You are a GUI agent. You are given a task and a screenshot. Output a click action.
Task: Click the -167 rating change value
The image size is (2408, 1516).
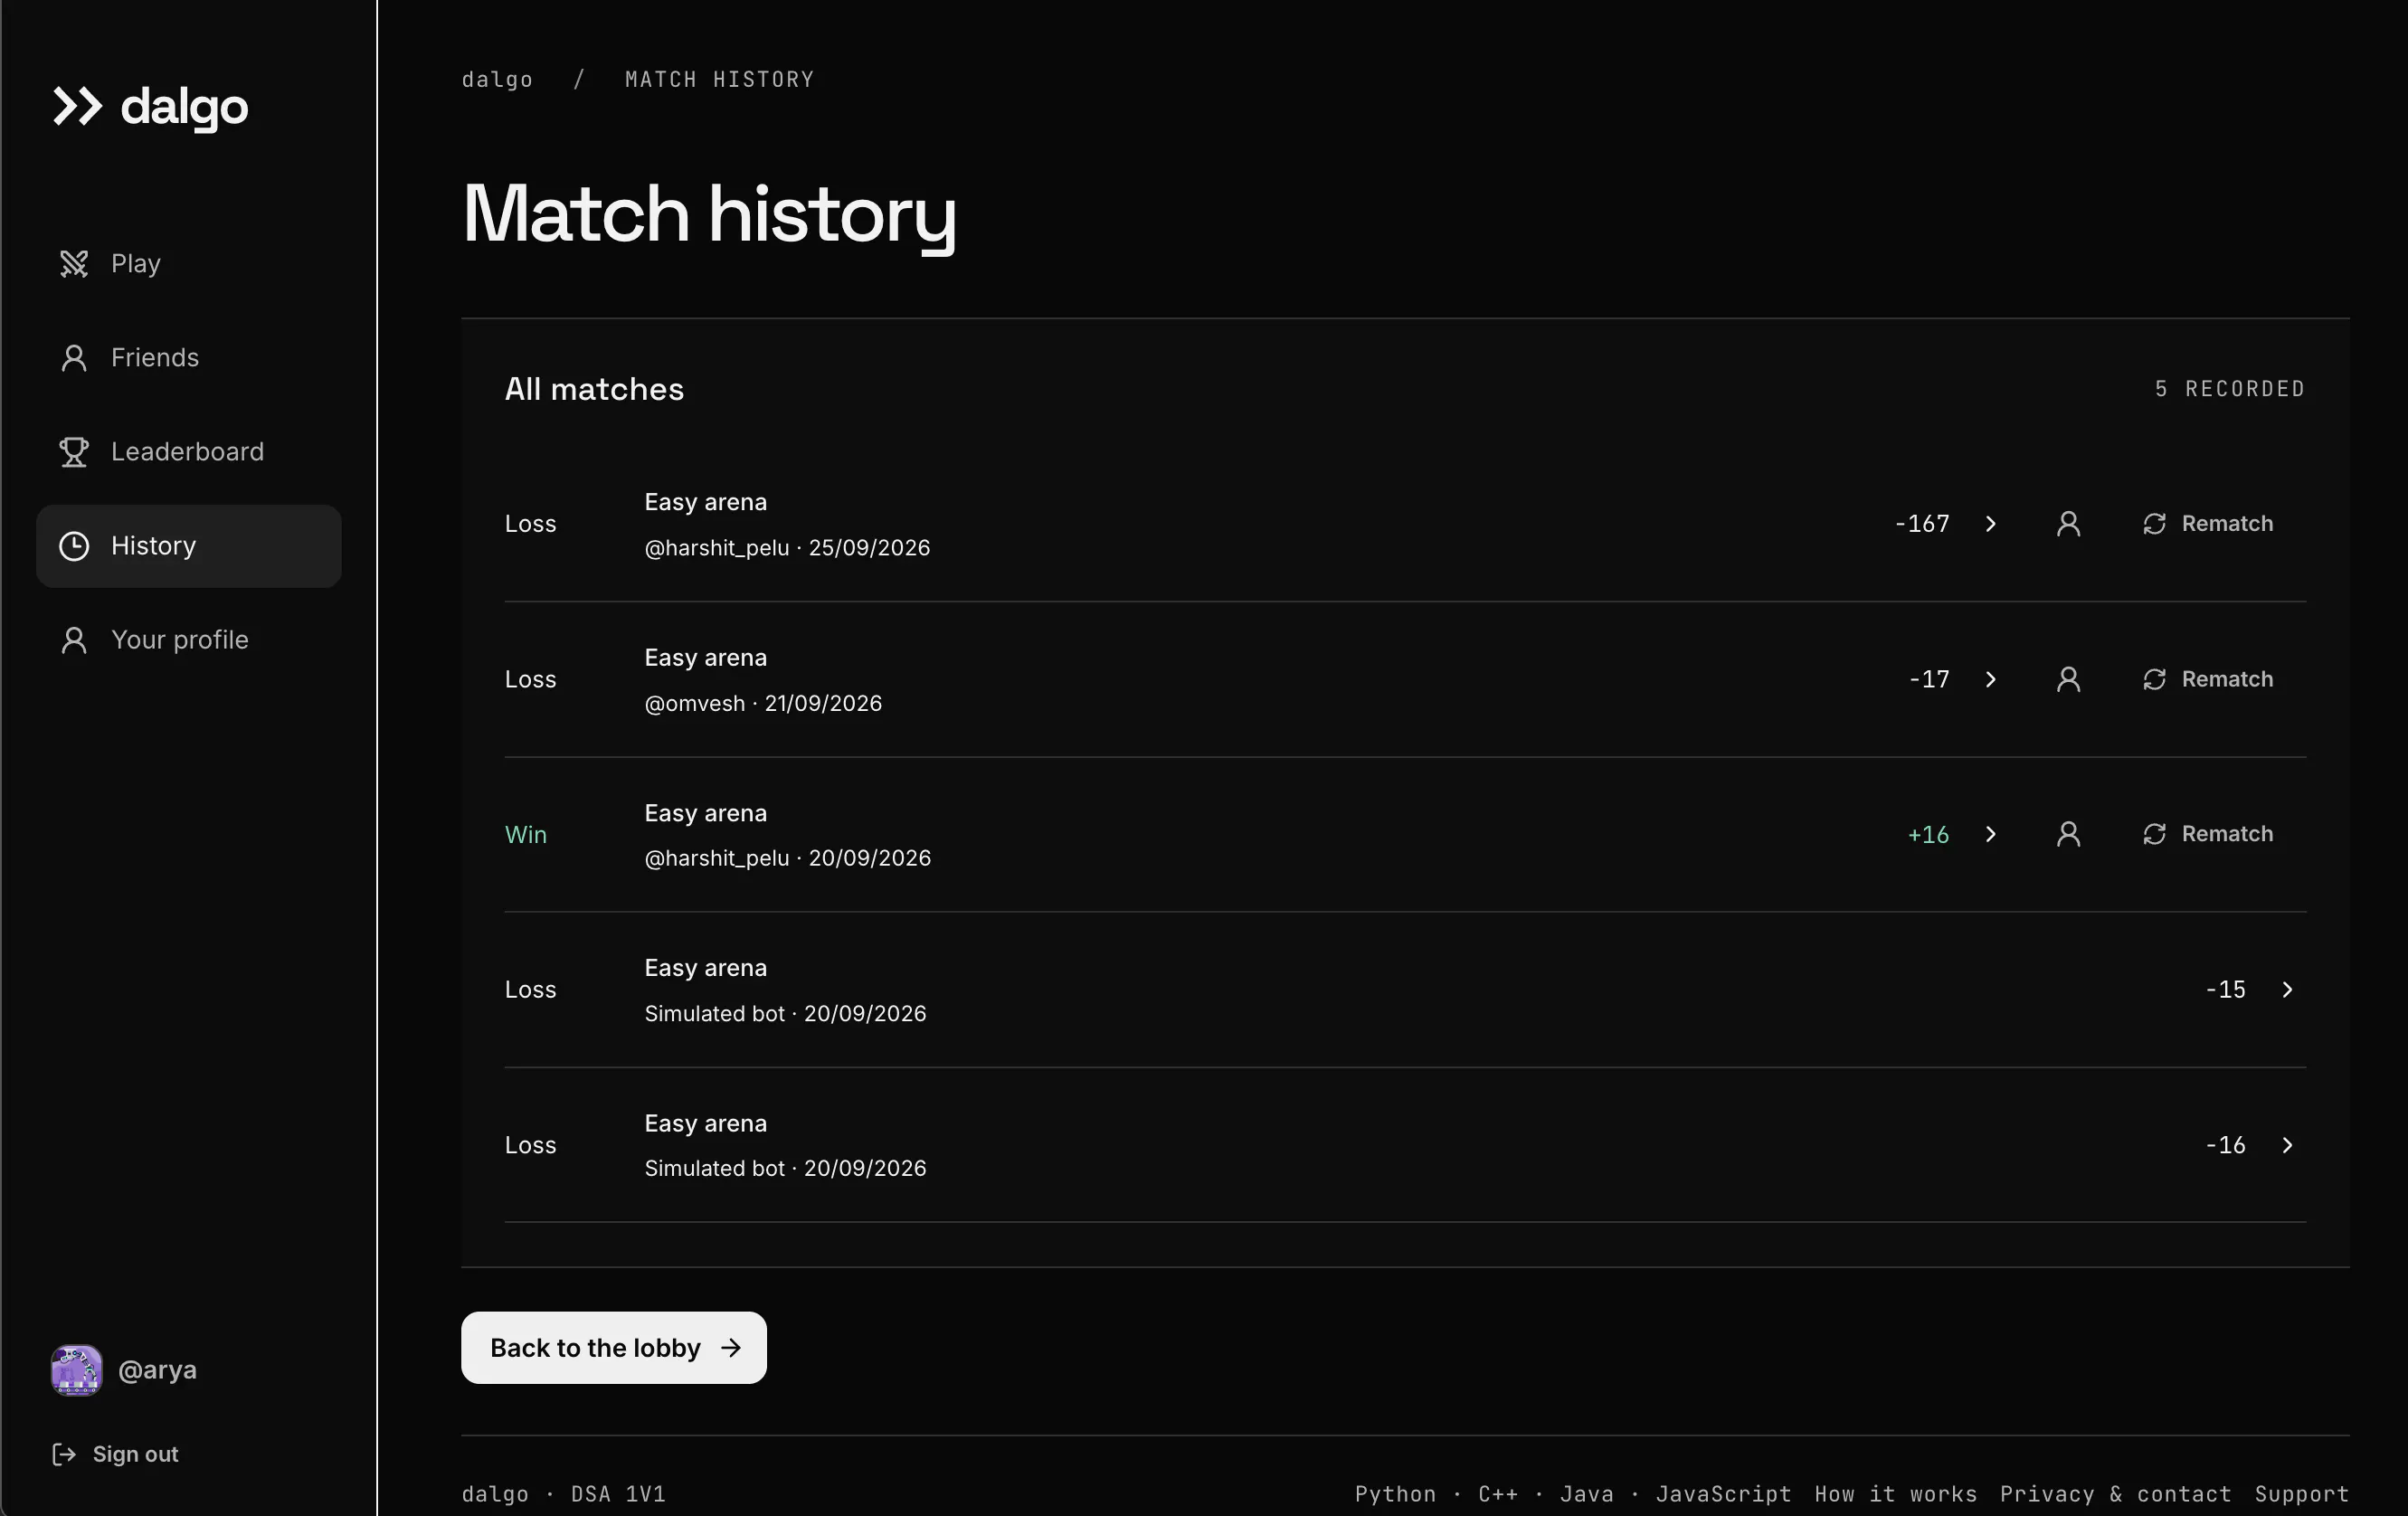coord(1921,523)
